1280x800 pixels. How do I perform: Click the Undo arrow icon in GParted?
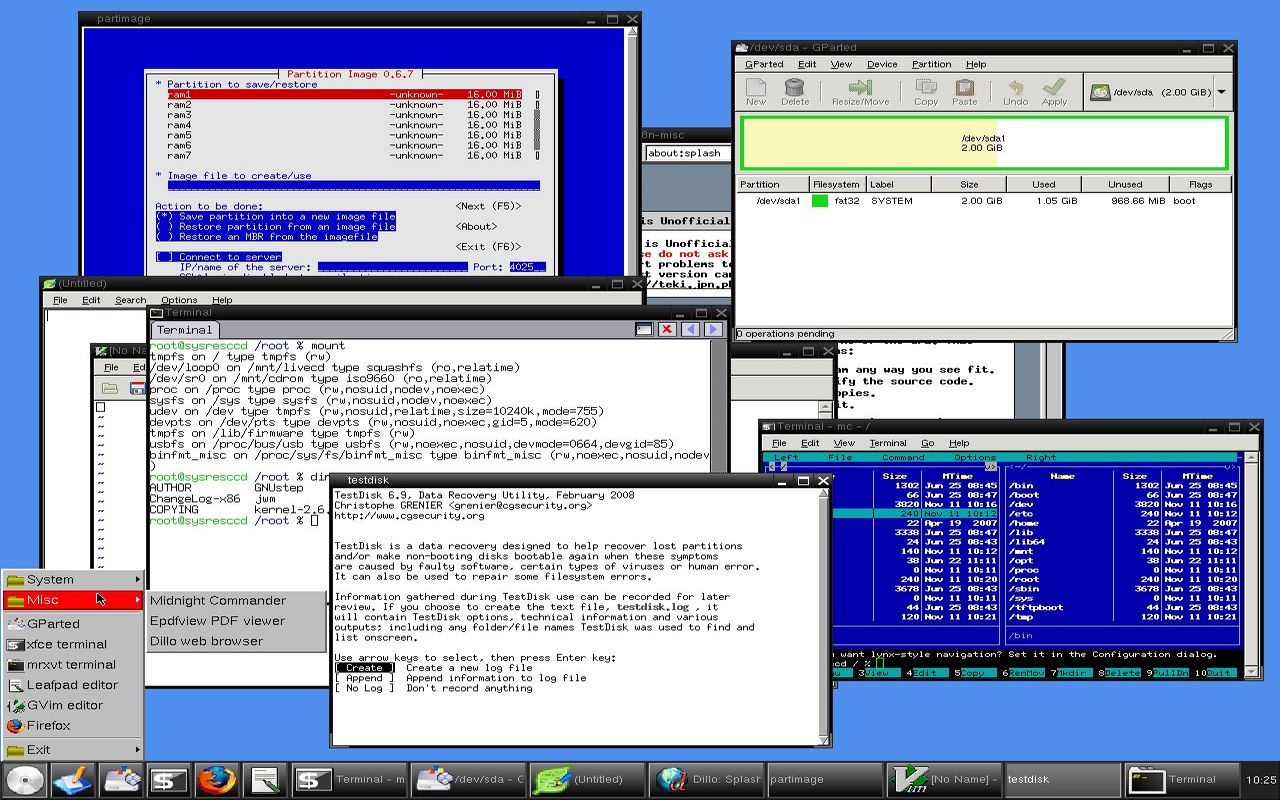(1015, 91)
